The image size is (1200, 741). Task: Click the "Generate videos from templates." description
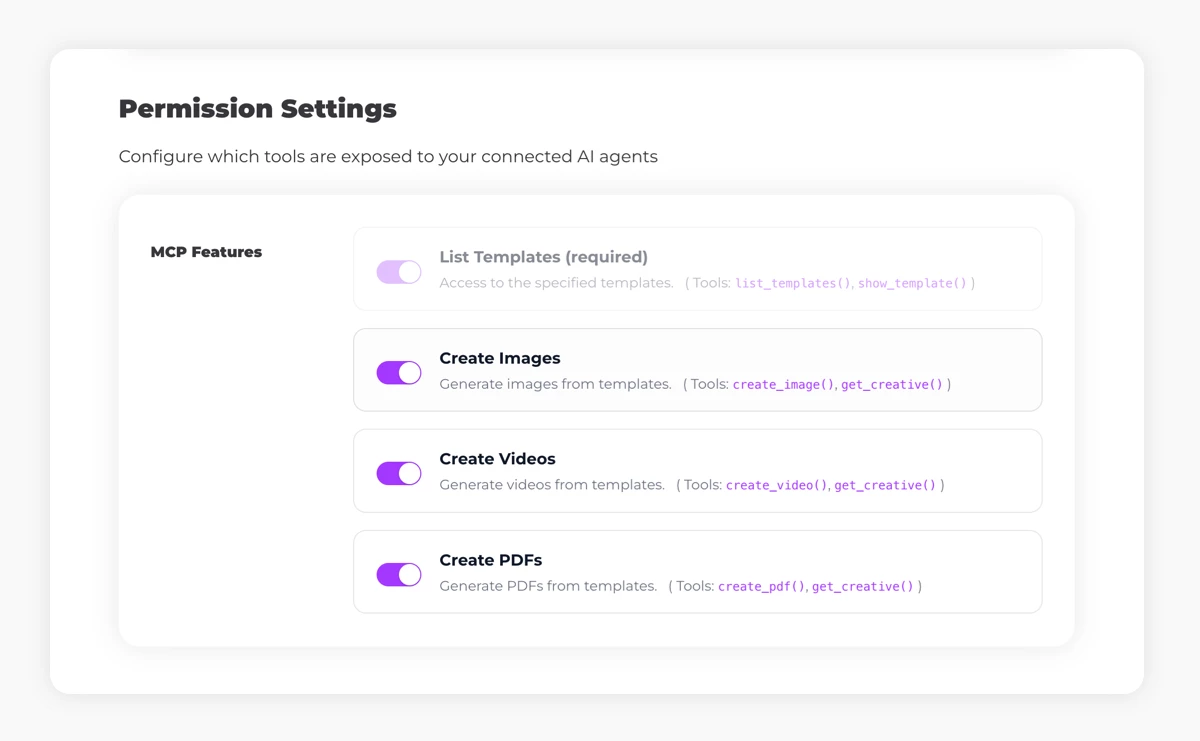(552, 485)
